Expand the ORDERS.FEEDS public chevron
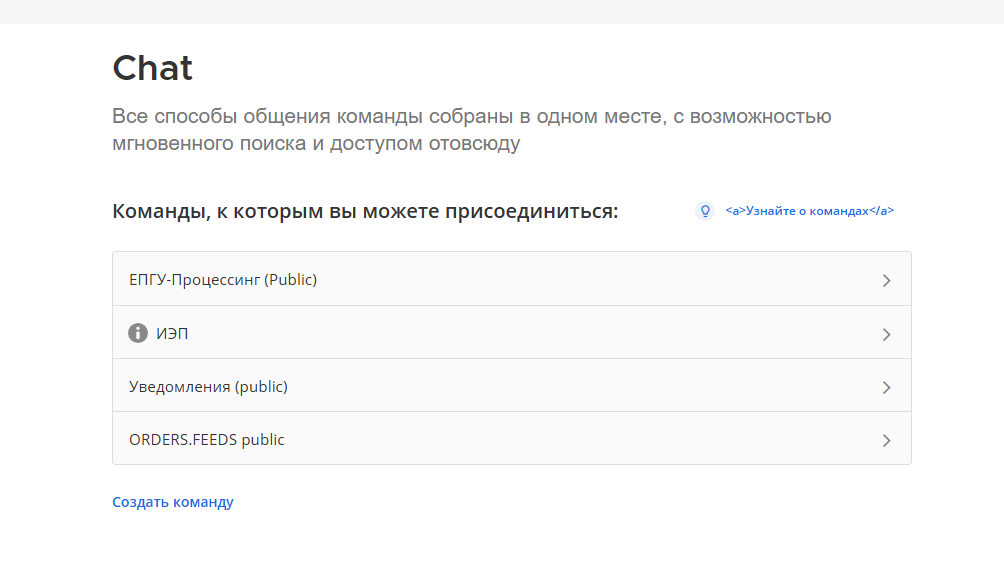The width and height of the screenshot is (1004, 569). click(886, 440)
